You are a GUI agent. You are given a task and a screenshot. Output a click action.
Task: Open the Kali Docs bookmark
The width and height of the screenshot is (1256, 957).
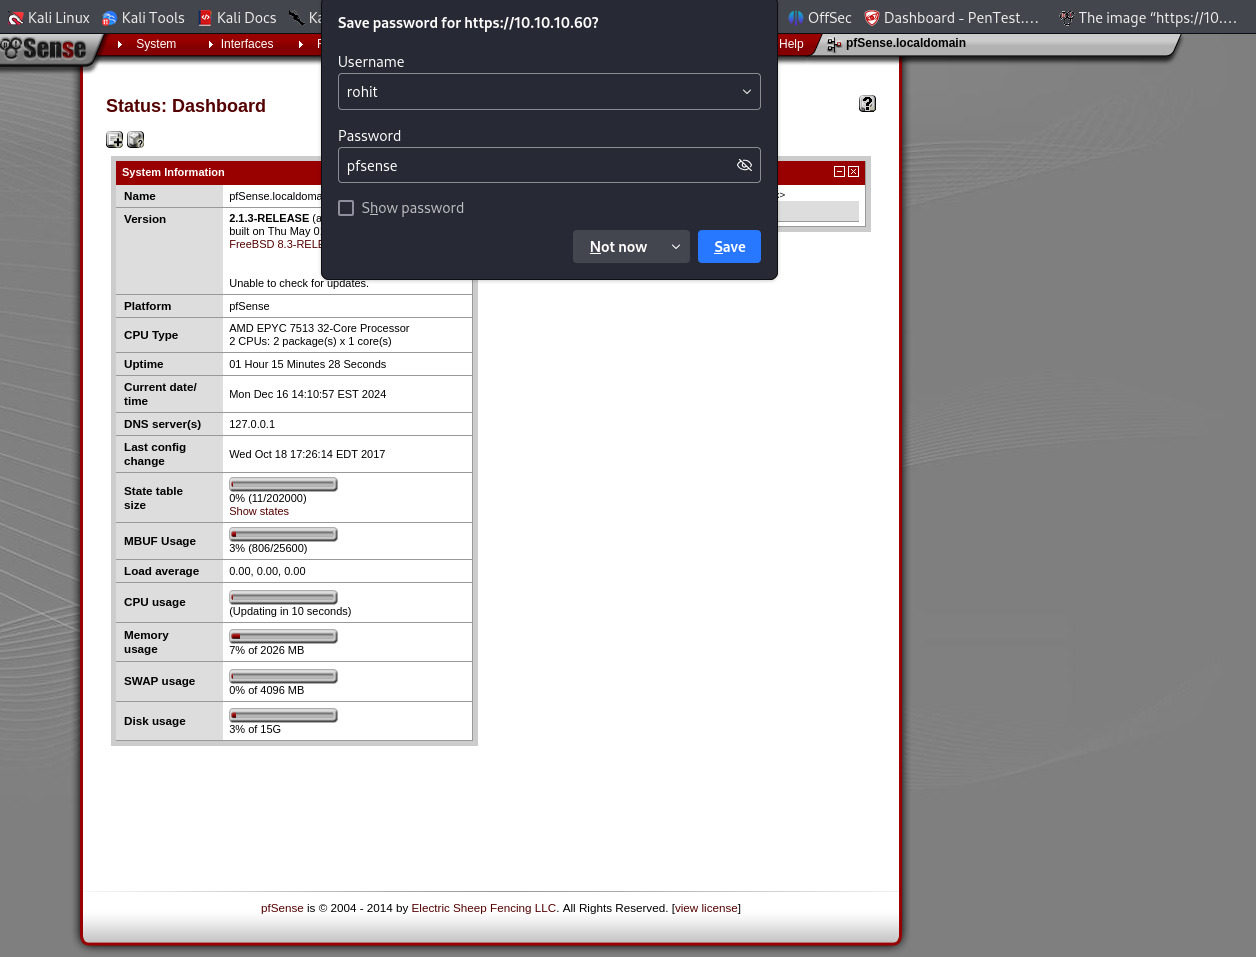(237, 17)
